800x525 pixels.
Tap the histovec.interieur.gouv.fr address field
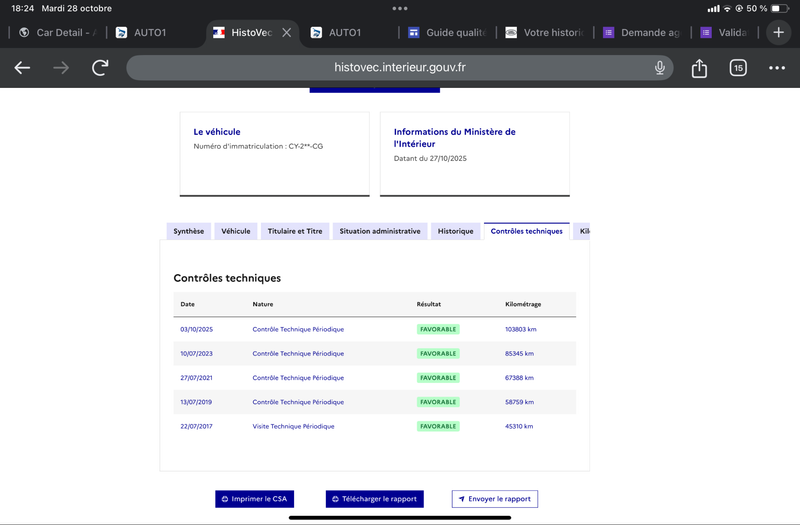coord(400,68)
